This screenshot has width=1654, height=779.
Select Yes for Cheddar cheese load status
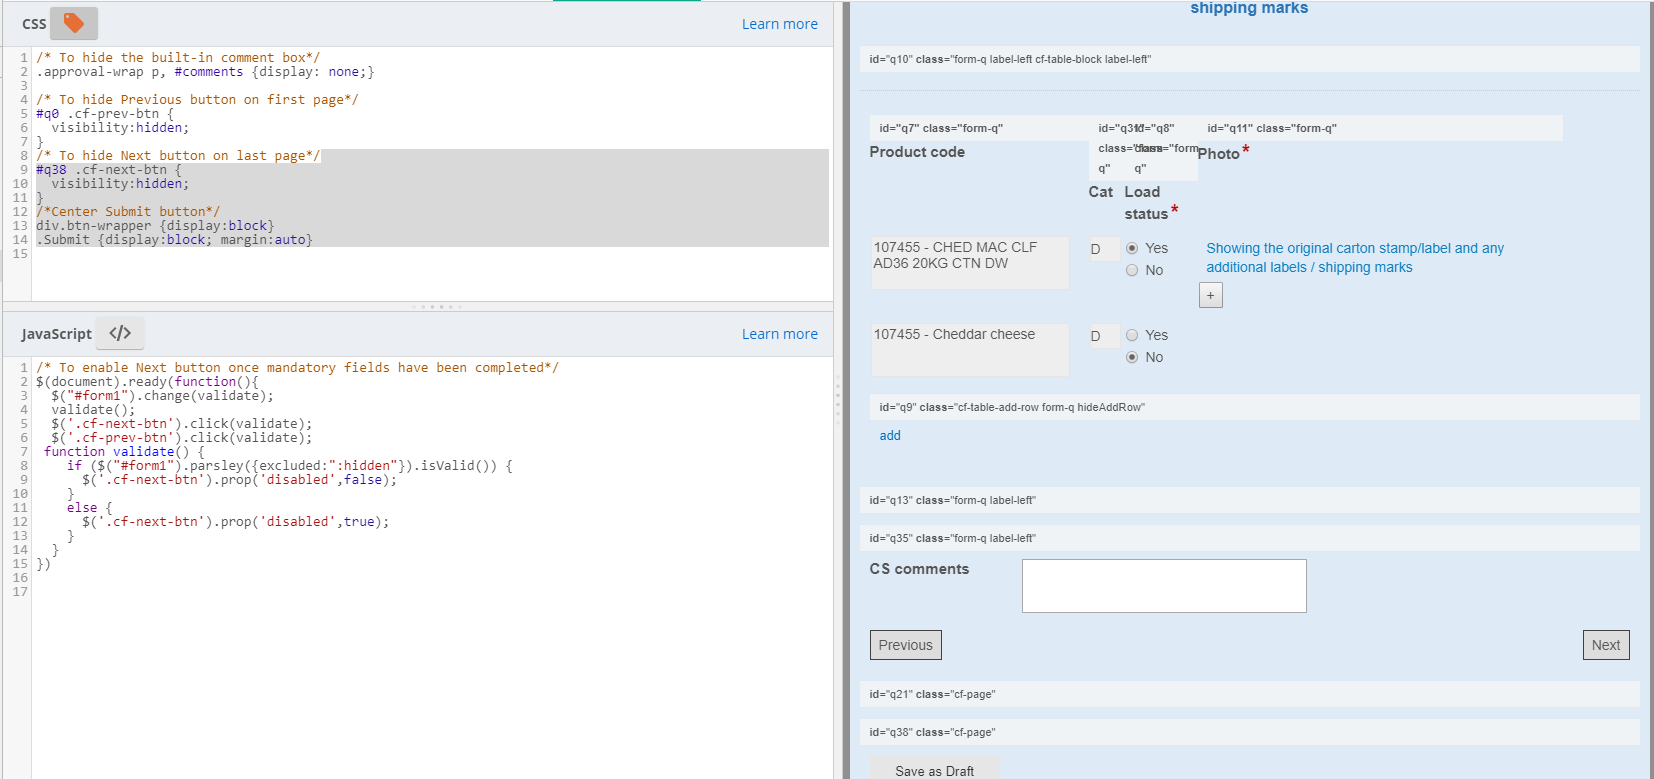pos(1132,335)
